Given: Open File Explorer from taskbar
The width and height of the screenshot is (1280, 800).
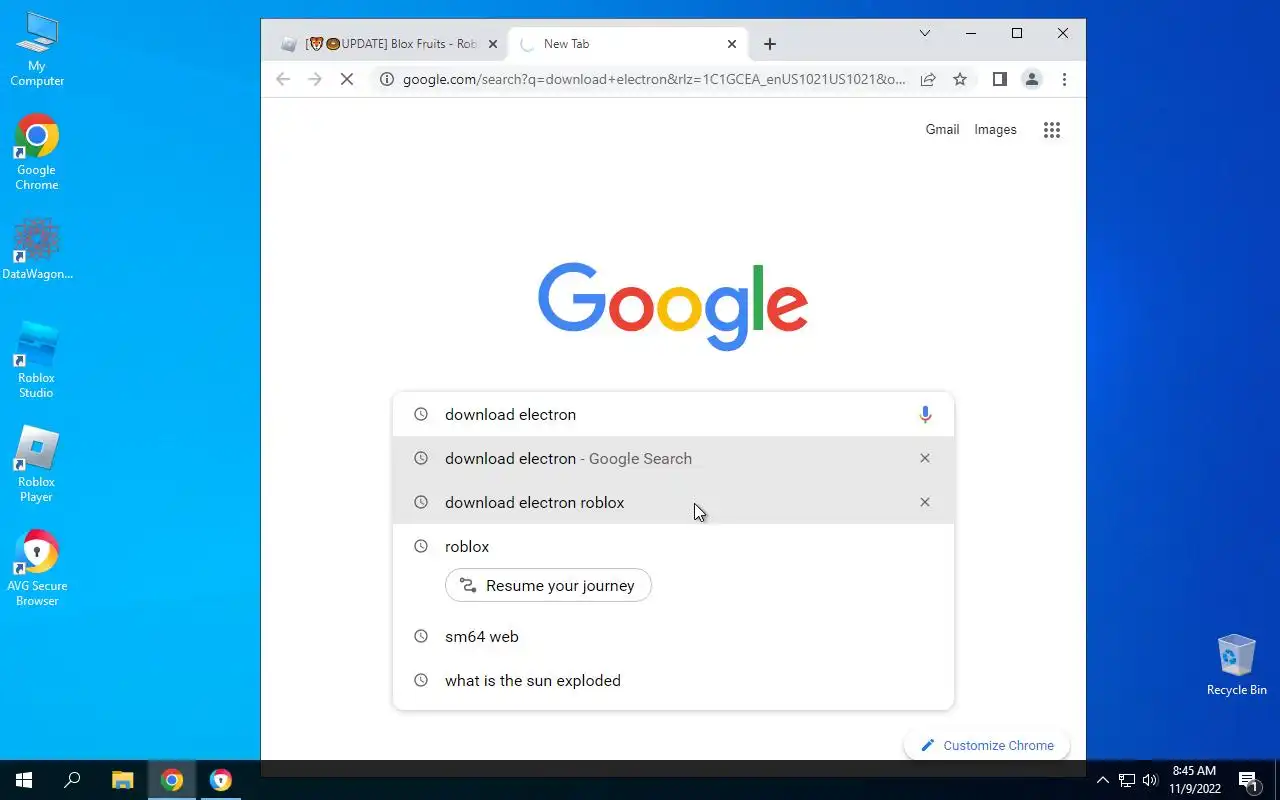Looking at the screenshot, I should point(122,780).
